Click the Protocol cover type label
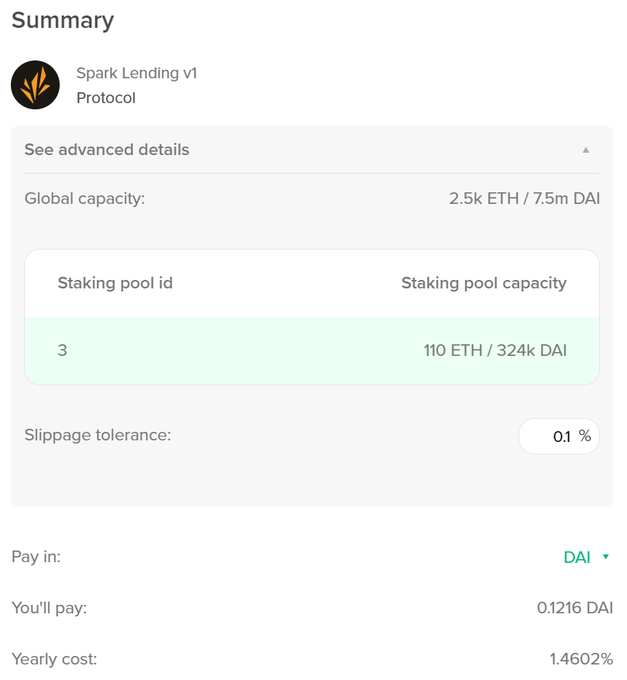Image resolution: width=627 pixels, height=680 pixels. [x=106, y=98]
